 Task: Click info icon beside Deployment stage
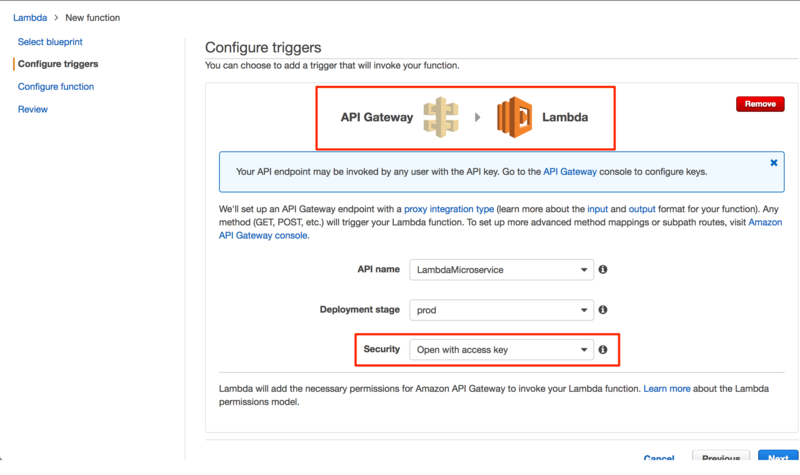coord(603,310)
